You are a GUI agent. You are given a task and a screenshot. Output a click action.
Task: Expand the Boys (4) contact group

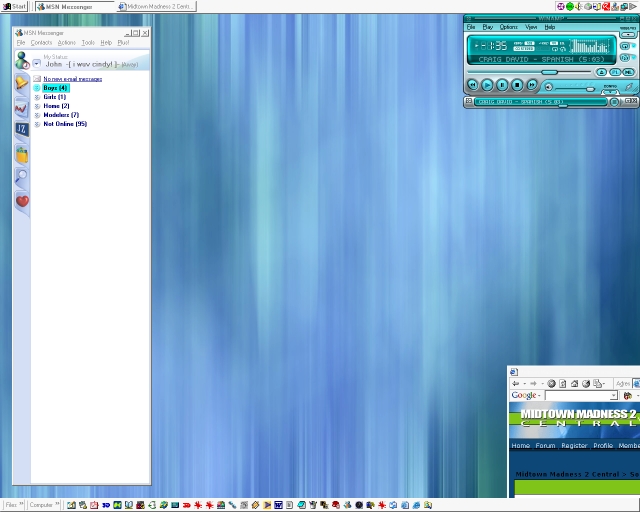point(37,88)
